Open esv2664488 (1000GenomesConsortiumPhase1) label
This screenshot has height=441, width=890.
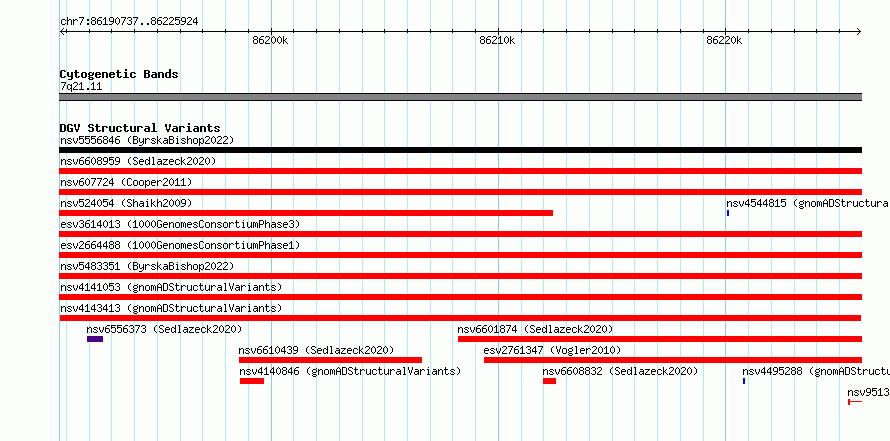point(180,245)
